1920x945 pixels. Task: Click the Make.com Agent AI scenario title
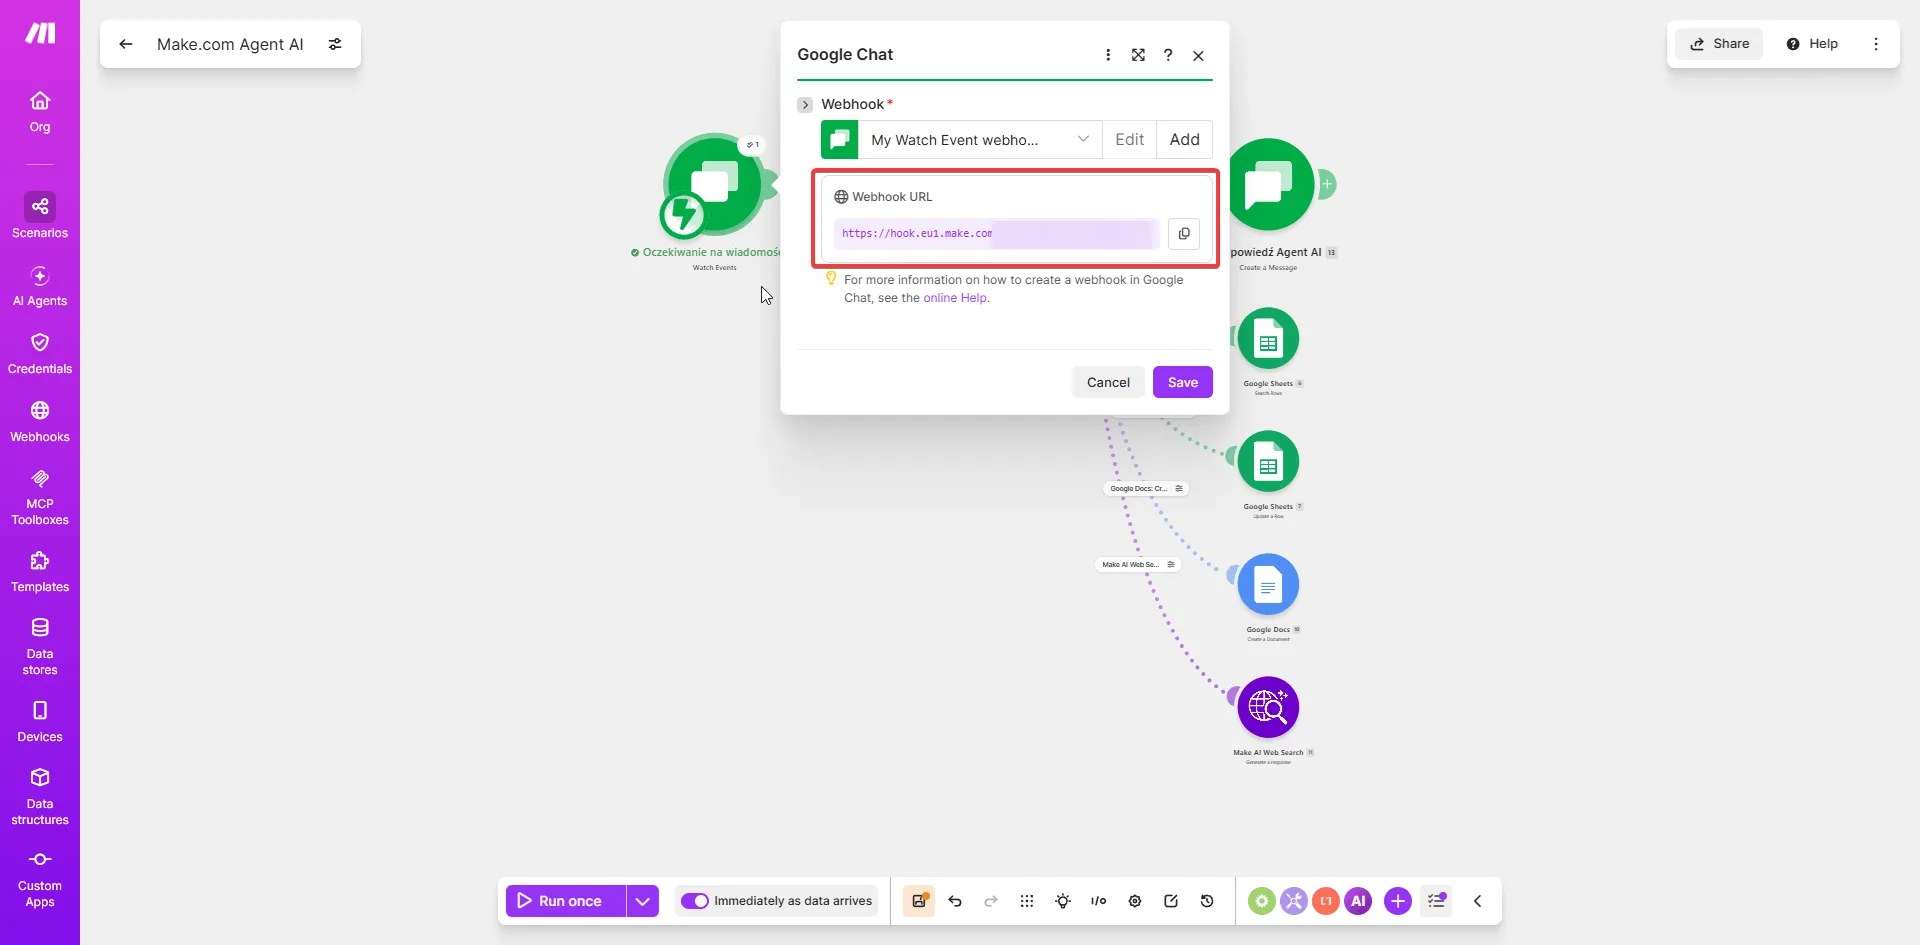230,44
